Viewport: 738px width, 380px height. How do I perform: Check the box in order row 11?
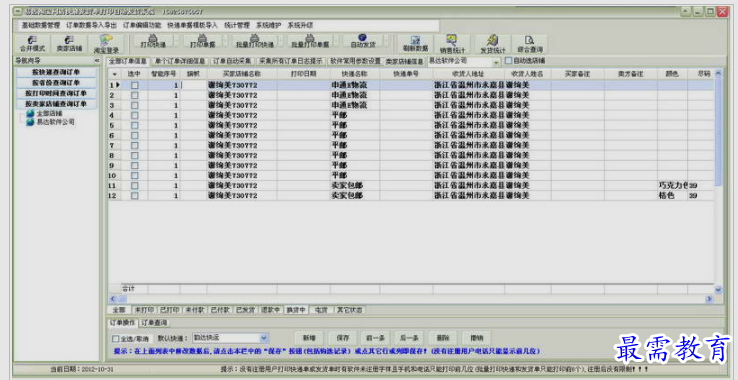click(x=135, y=186)
